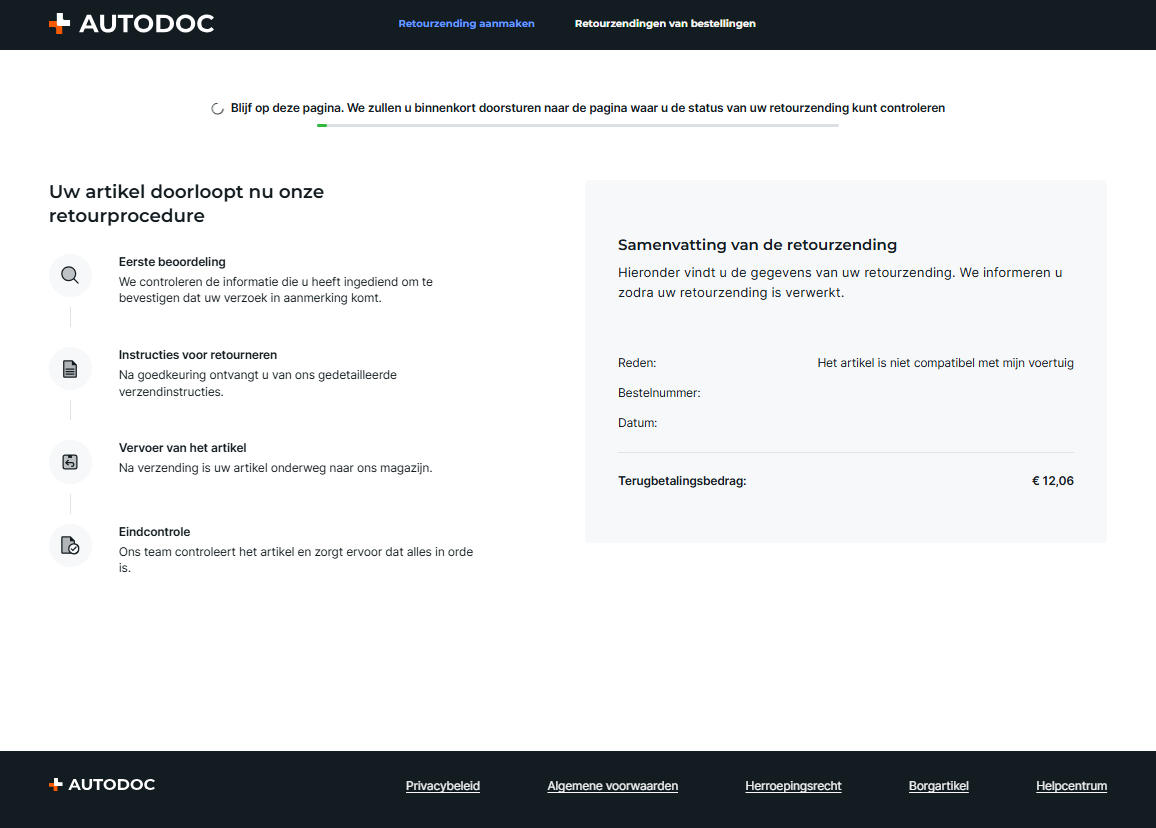Select the document icon for Instructies voor retourneren

70,369
